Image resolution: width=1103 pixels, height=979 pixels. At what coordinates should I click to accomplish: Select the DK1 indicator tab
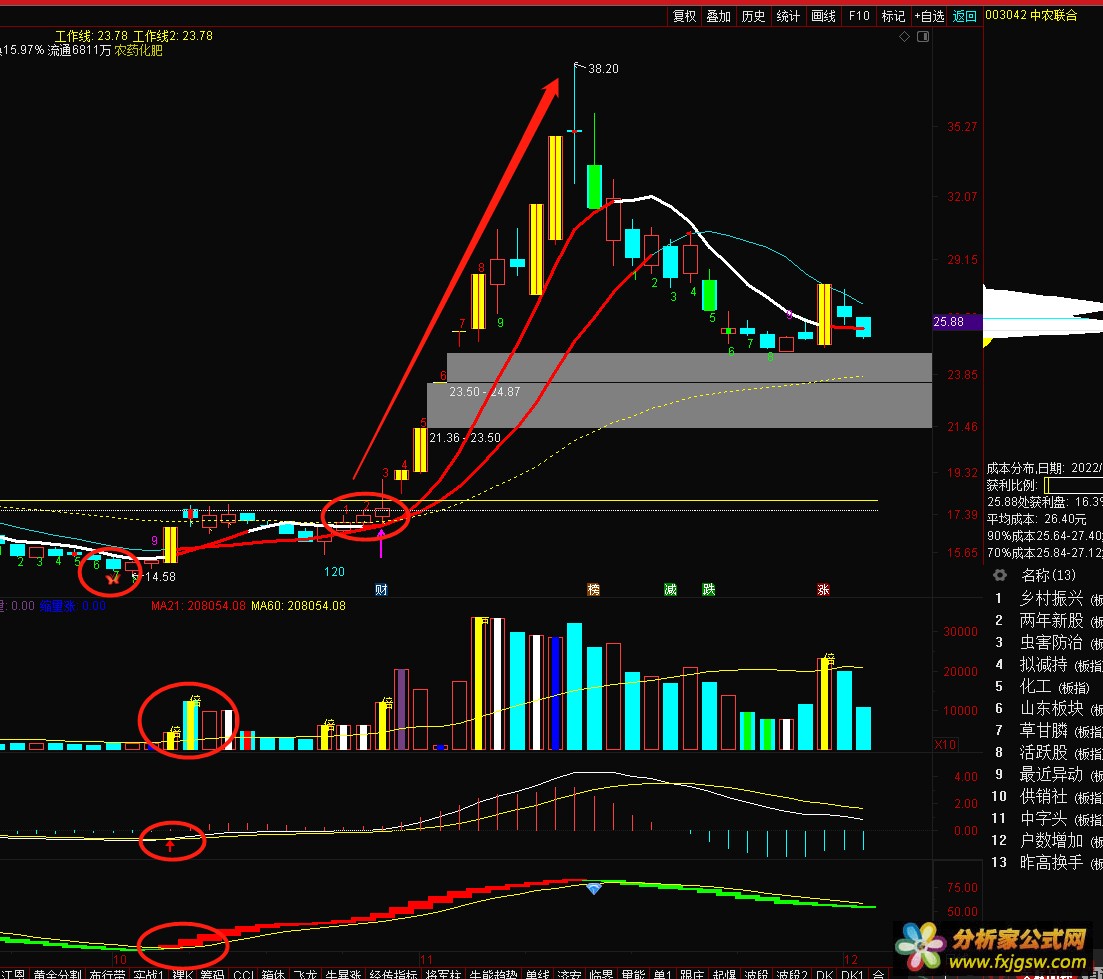[x=853, y=973]
